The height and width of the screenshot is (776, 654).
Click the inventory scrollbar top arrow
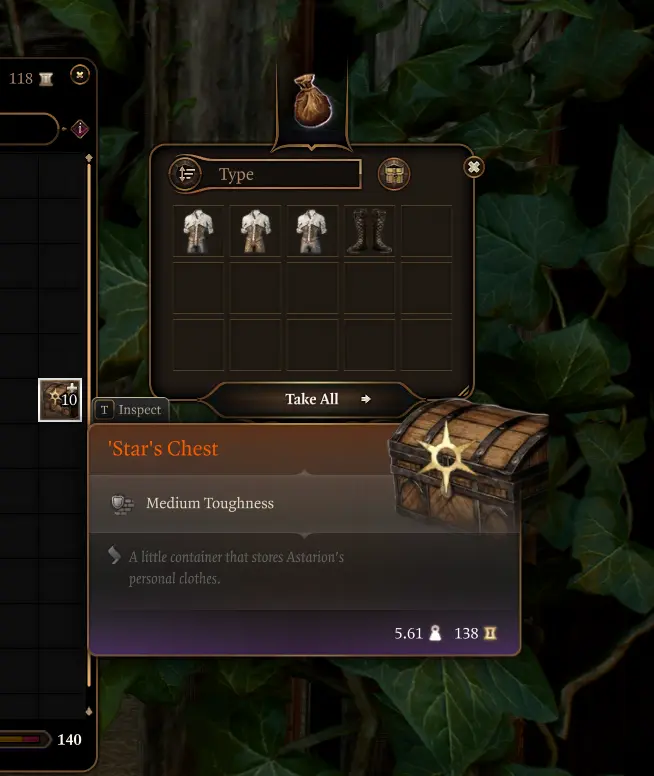tap(89, 157)
